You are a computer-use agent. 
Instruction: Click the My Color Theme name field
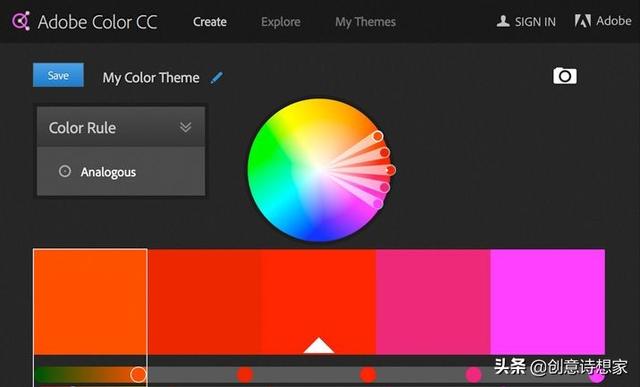pos(151,78)
